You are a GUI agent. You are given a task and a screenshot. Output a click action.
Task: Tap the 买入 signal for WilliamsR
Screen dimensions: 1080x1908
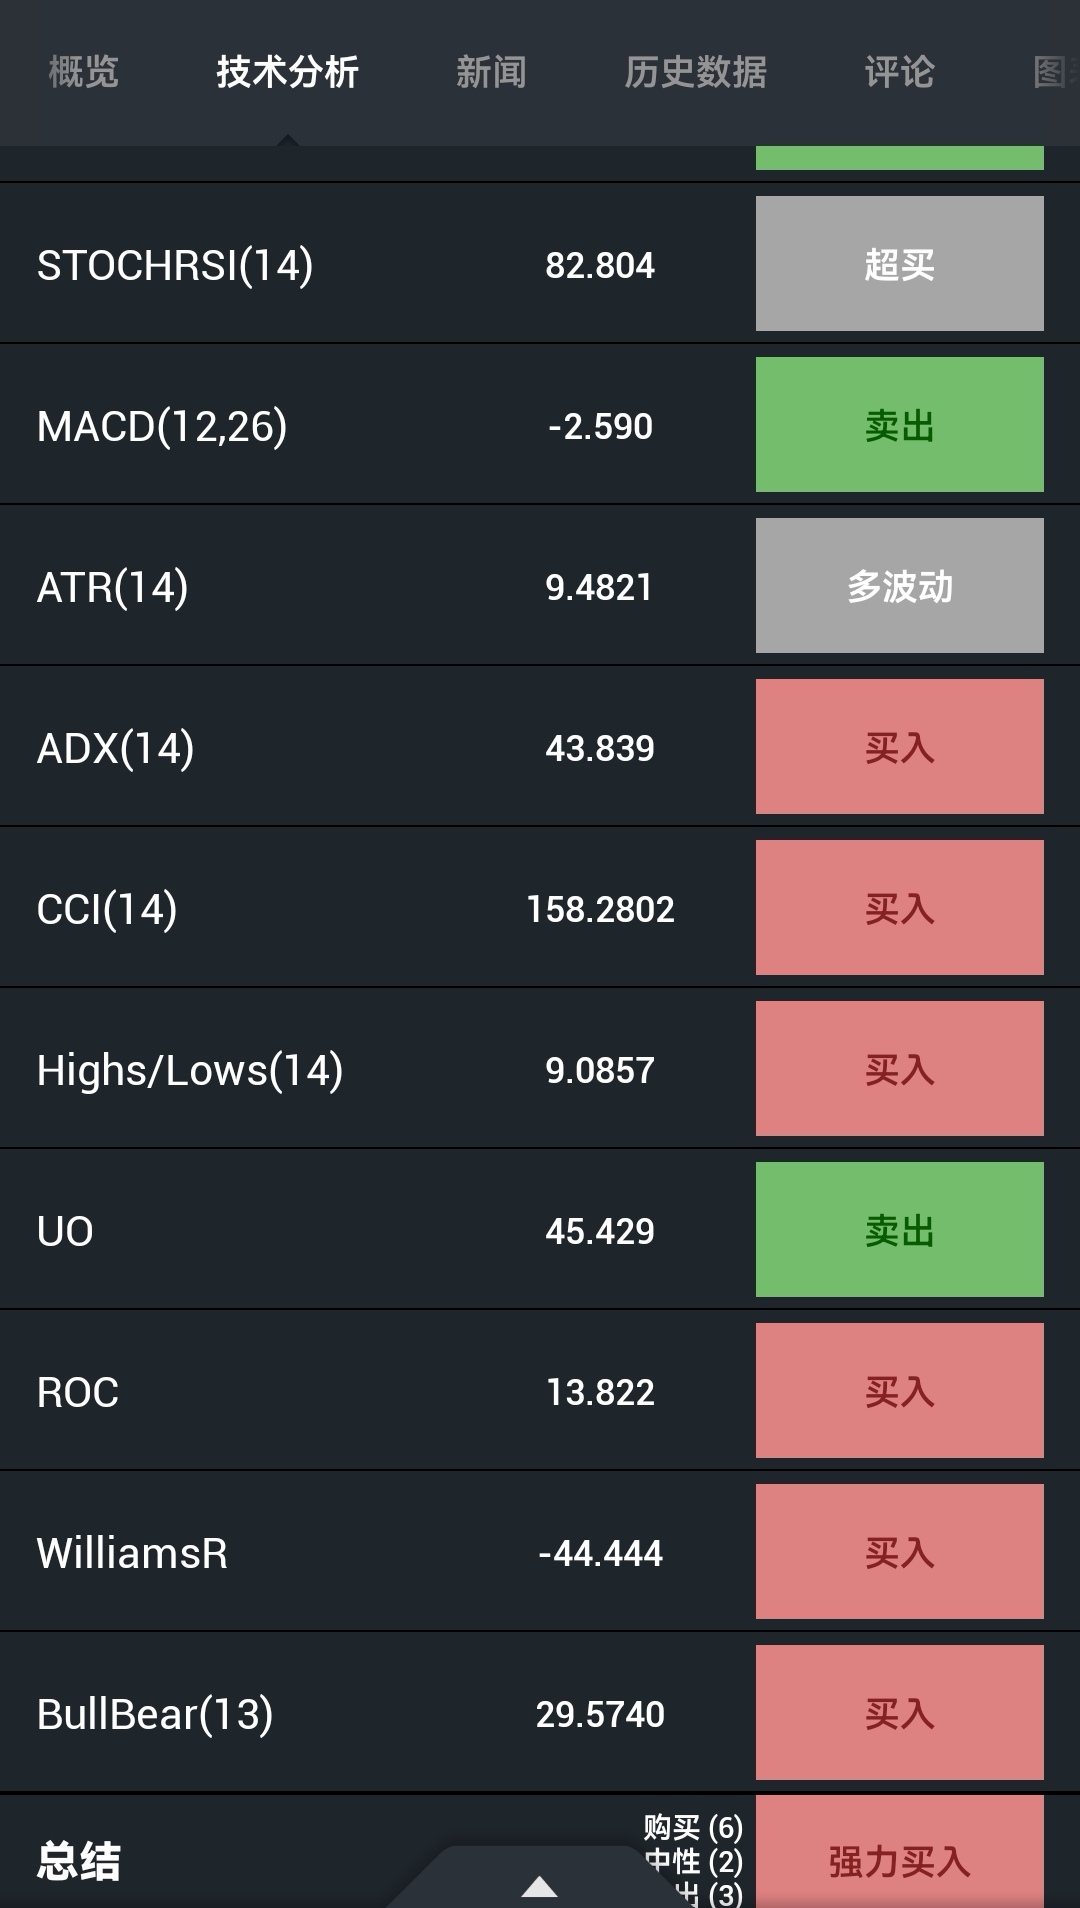899,1552
